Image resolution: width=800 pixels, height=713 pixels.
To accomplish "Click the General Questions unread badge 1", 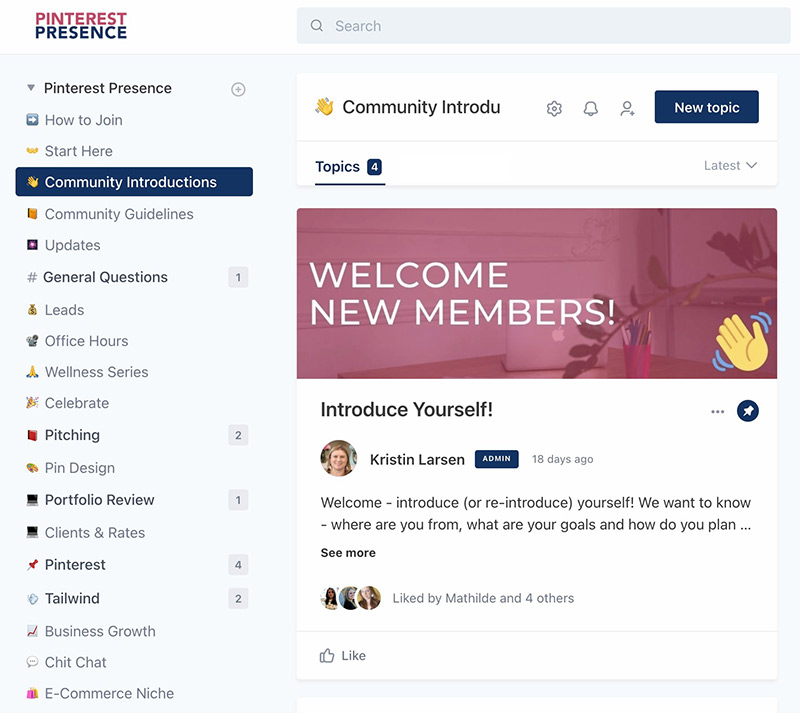I will pyautogui.click(x=238, y=277).
